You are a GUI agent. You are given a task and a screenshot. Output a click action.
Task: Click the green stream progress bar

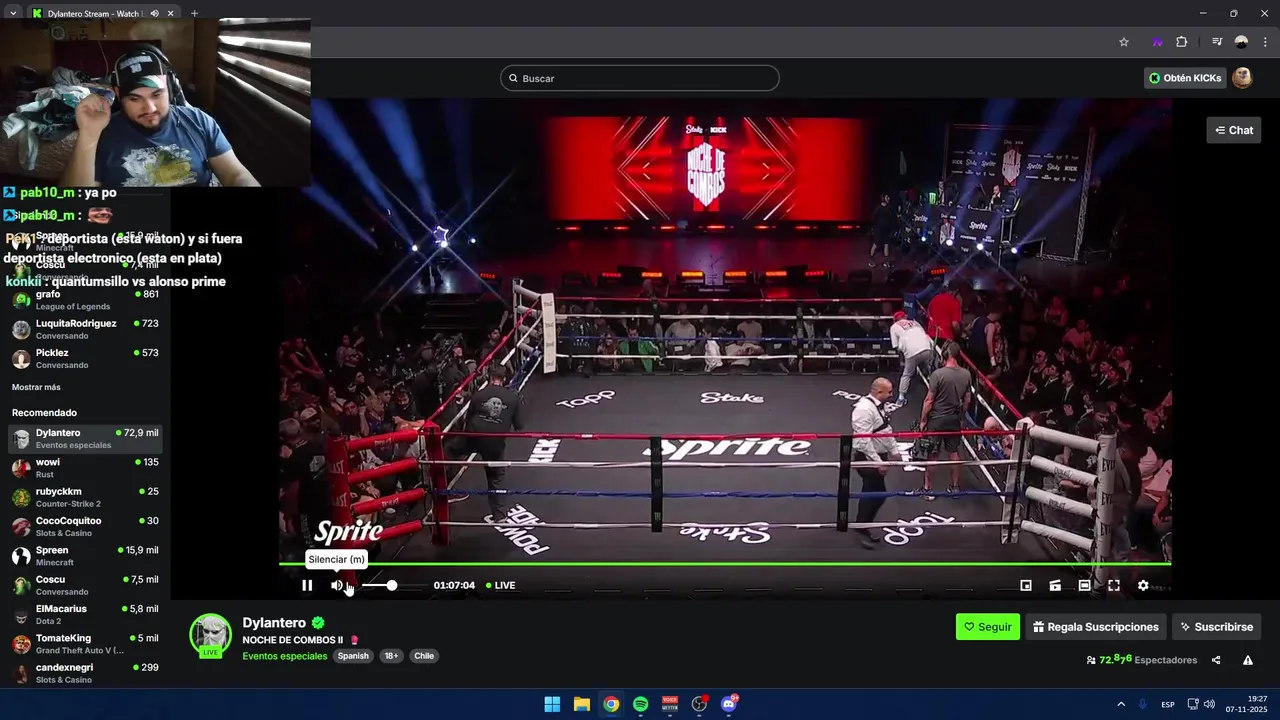(x=725, y=564)
